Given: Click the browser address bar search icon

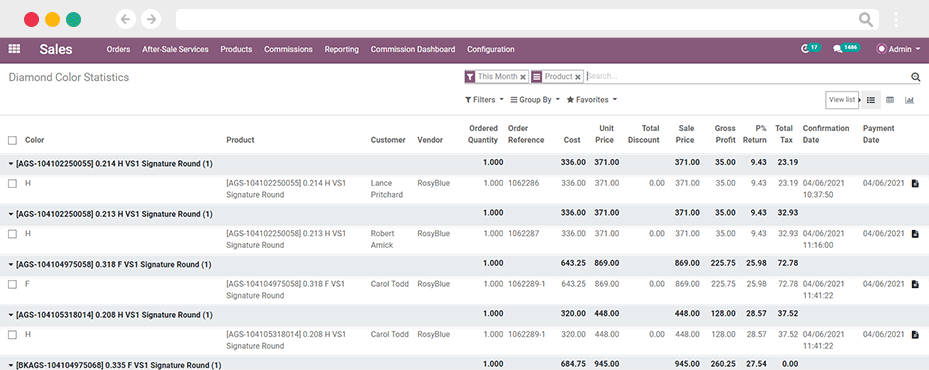Looking at the screenshot, I should pyautogui.click(x=866, y=20).
